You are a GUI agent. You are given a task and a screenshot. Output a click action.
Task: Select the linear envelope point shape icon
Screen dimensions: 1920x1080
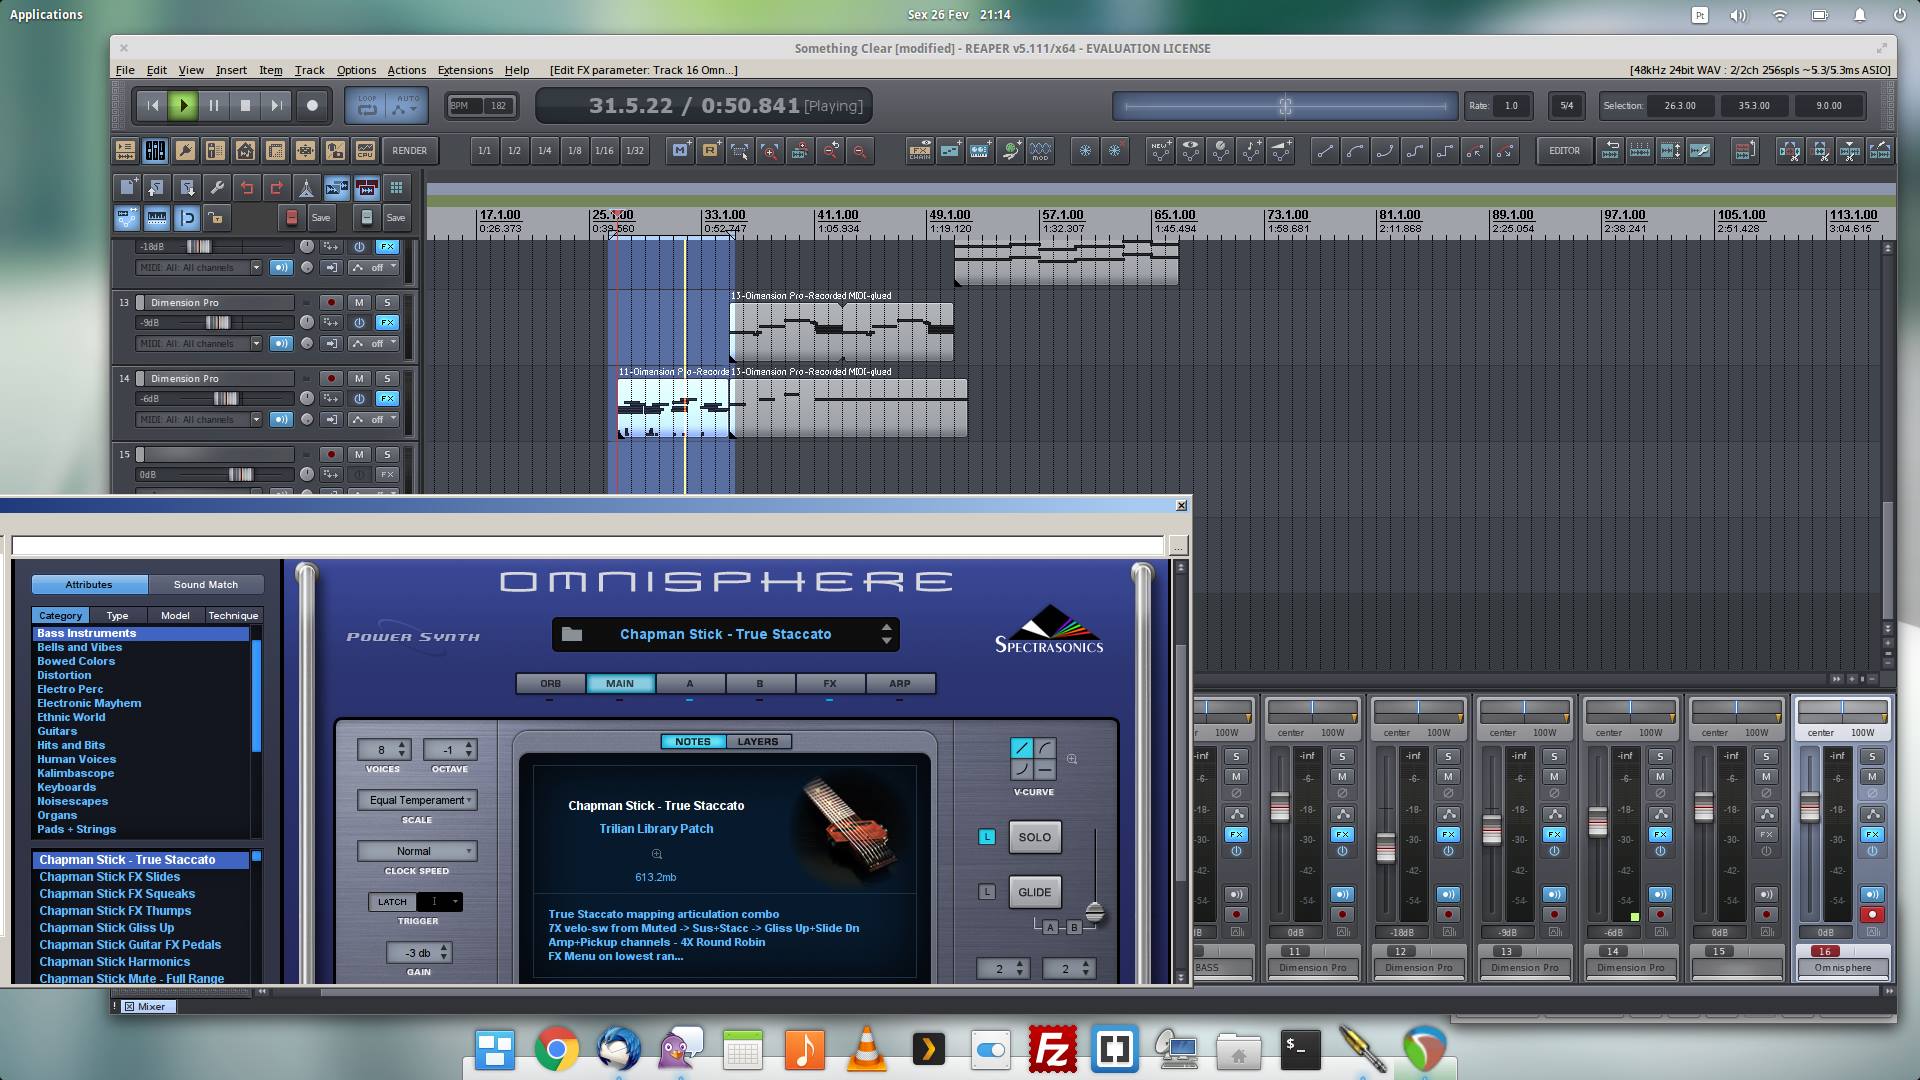coord(1325,151)
